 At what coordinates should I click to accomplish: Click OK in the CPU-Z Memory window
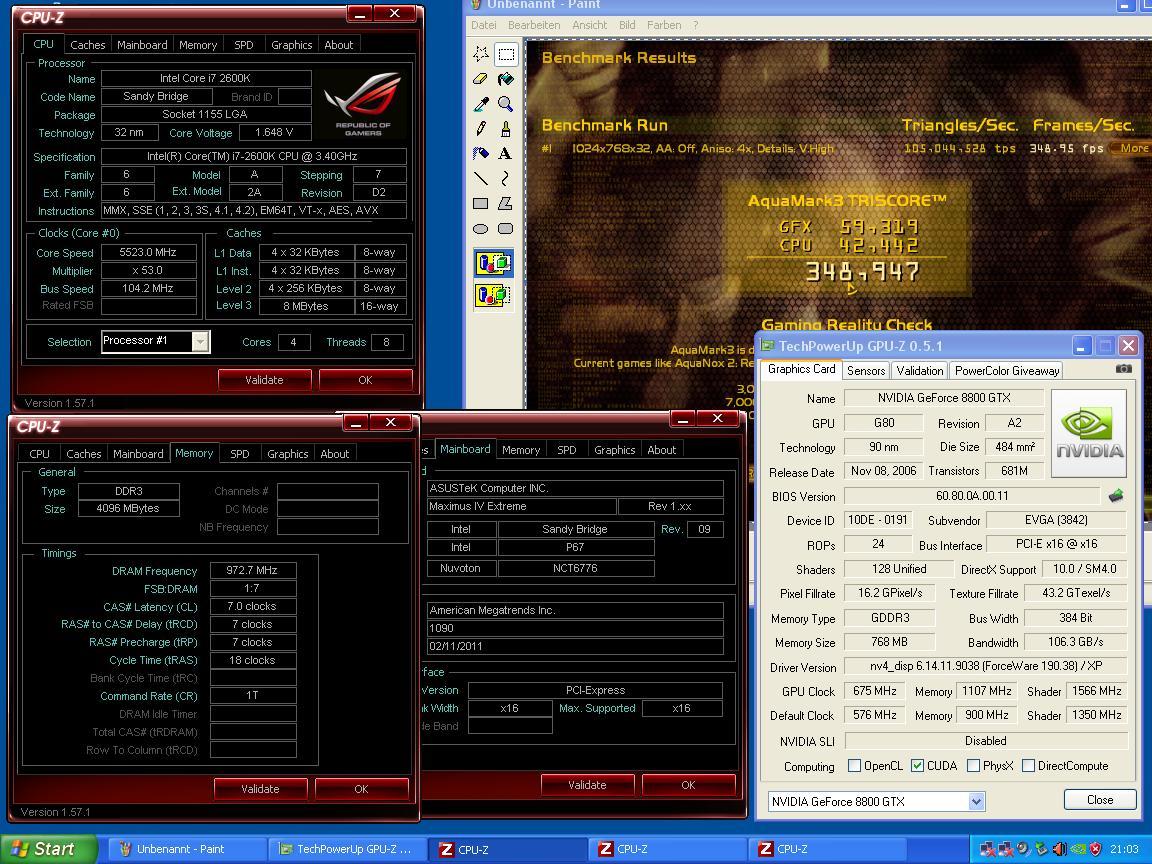click(x=361, y=788)
